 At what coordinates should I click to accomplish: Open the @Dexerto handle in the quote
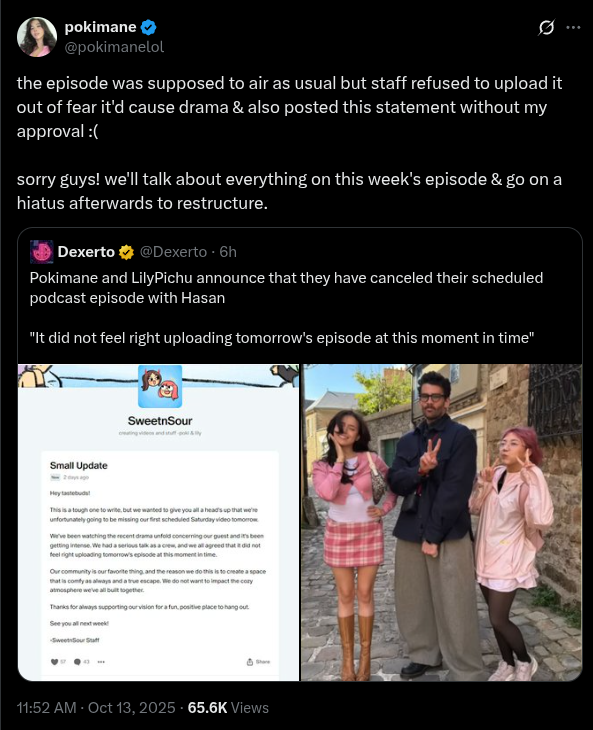coord(173,252)
